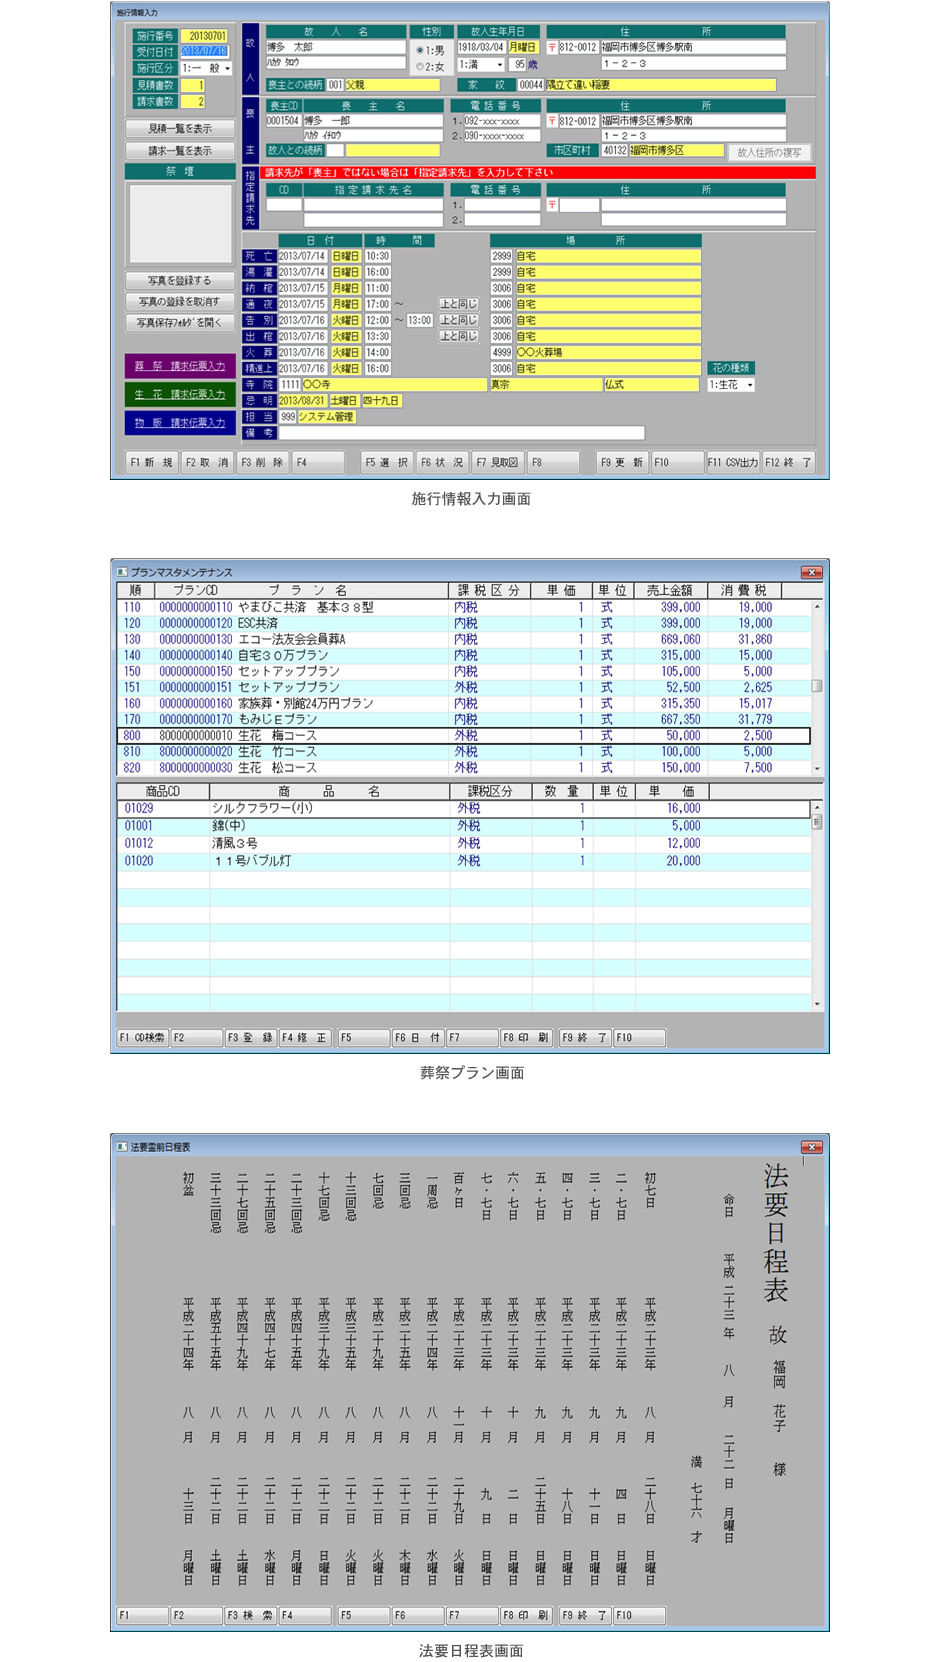This screenshot has width=940, height=1662.
Task: Click 上と同じ in the 通夜 row
Action: pyautogui.click(x=459, y=304)
